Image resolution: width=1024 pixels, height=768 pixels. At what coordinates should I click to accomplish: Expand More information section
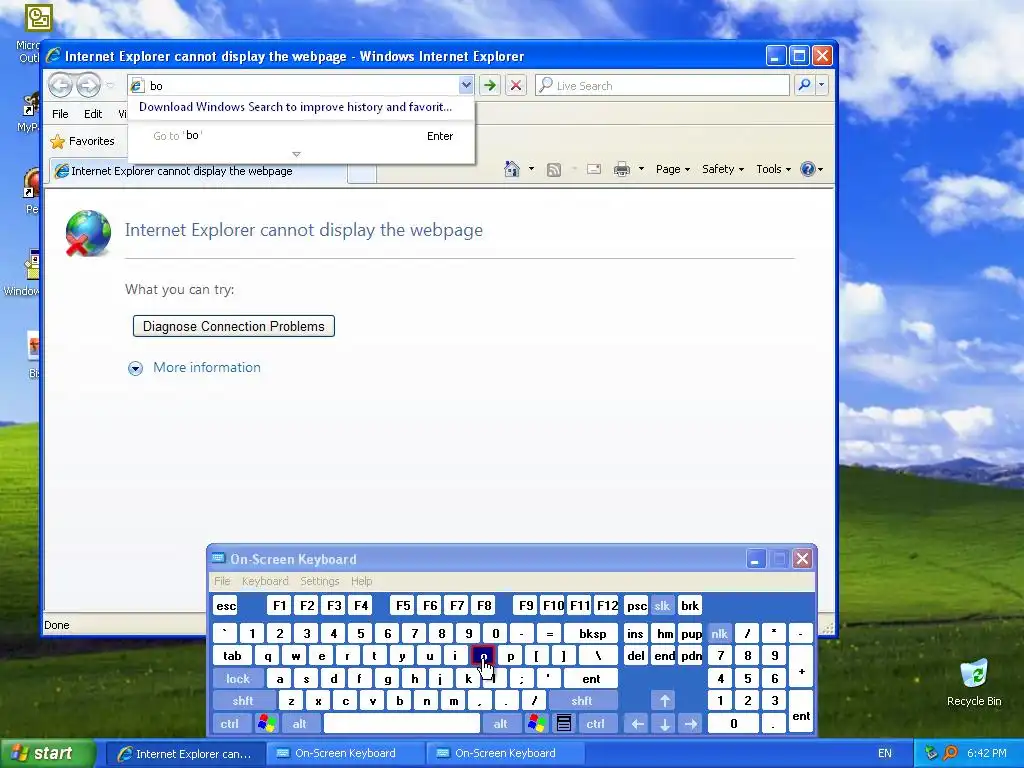[194, 368]
